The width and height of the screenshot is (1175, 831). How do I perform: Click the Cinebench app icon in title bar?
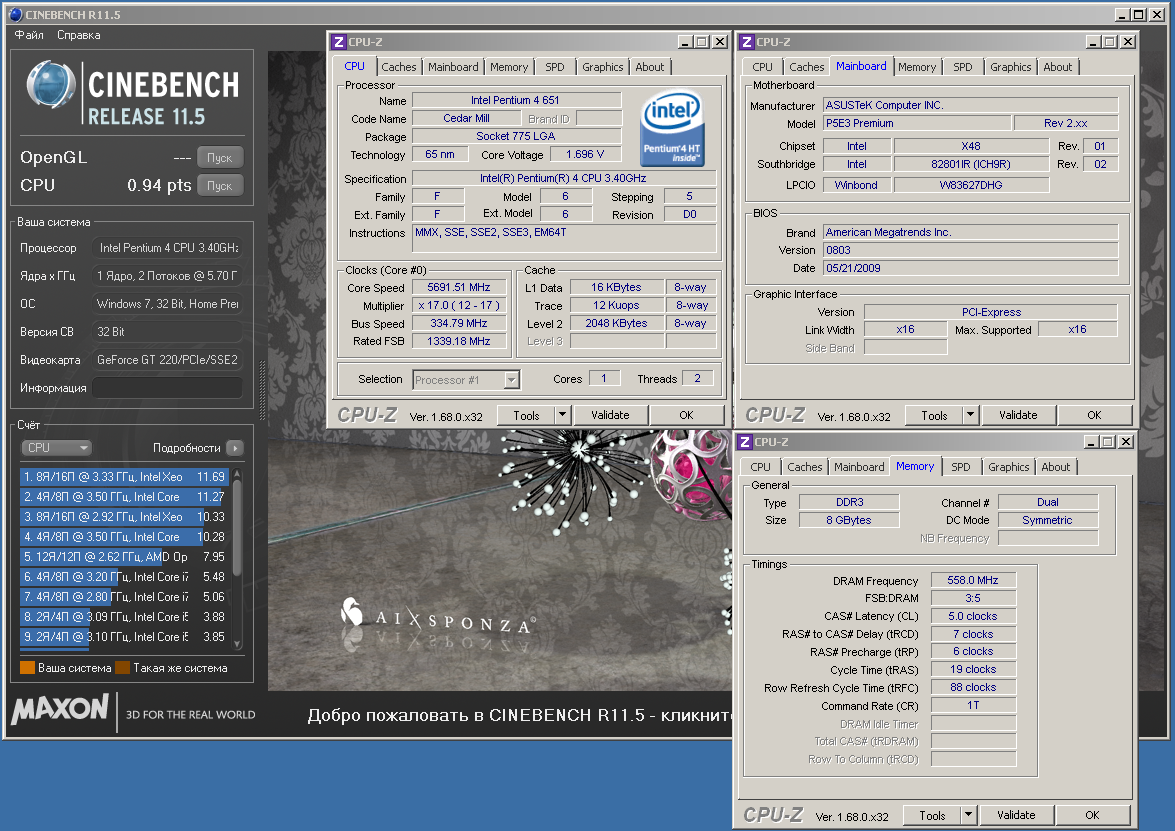[x=15, y=14]
